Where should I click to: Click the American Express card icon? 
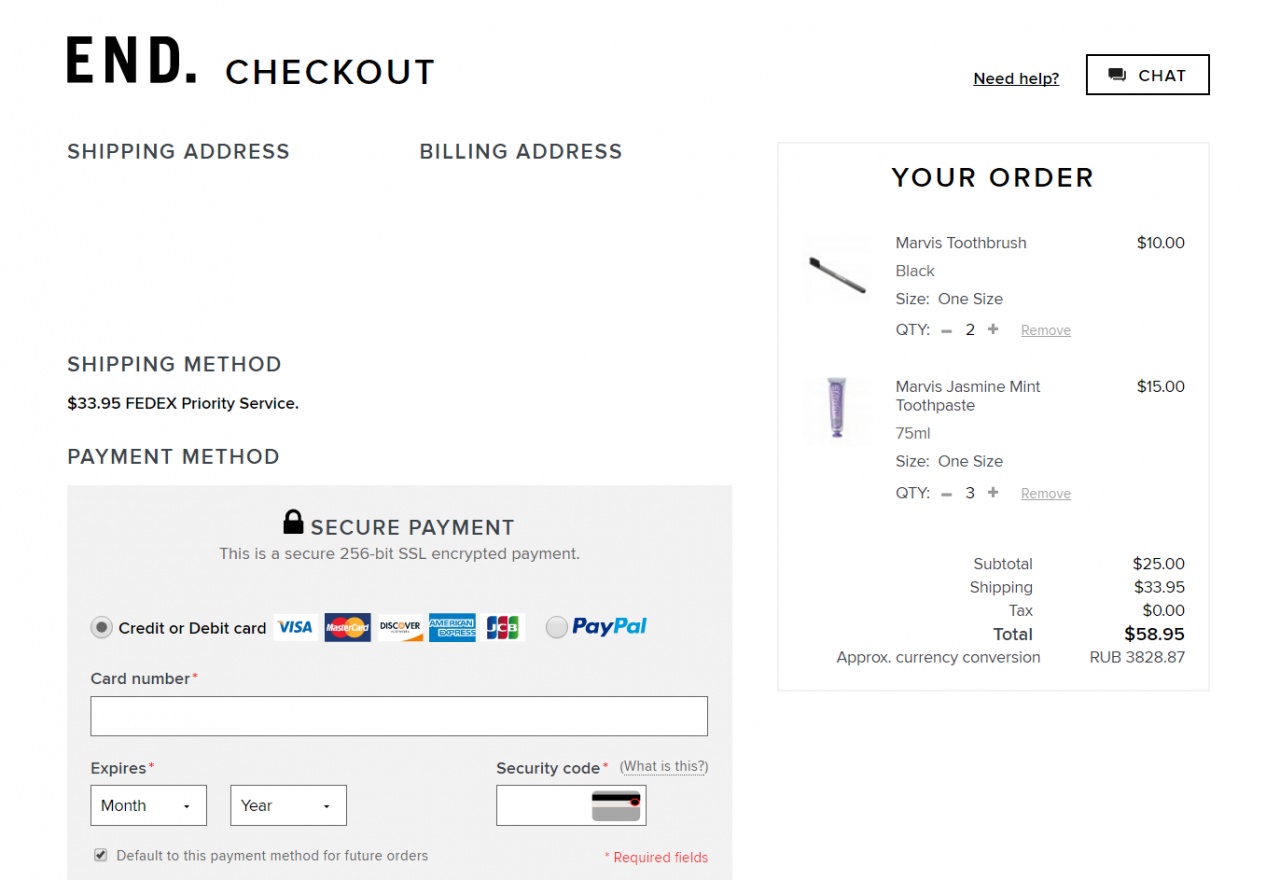(452, 627)
